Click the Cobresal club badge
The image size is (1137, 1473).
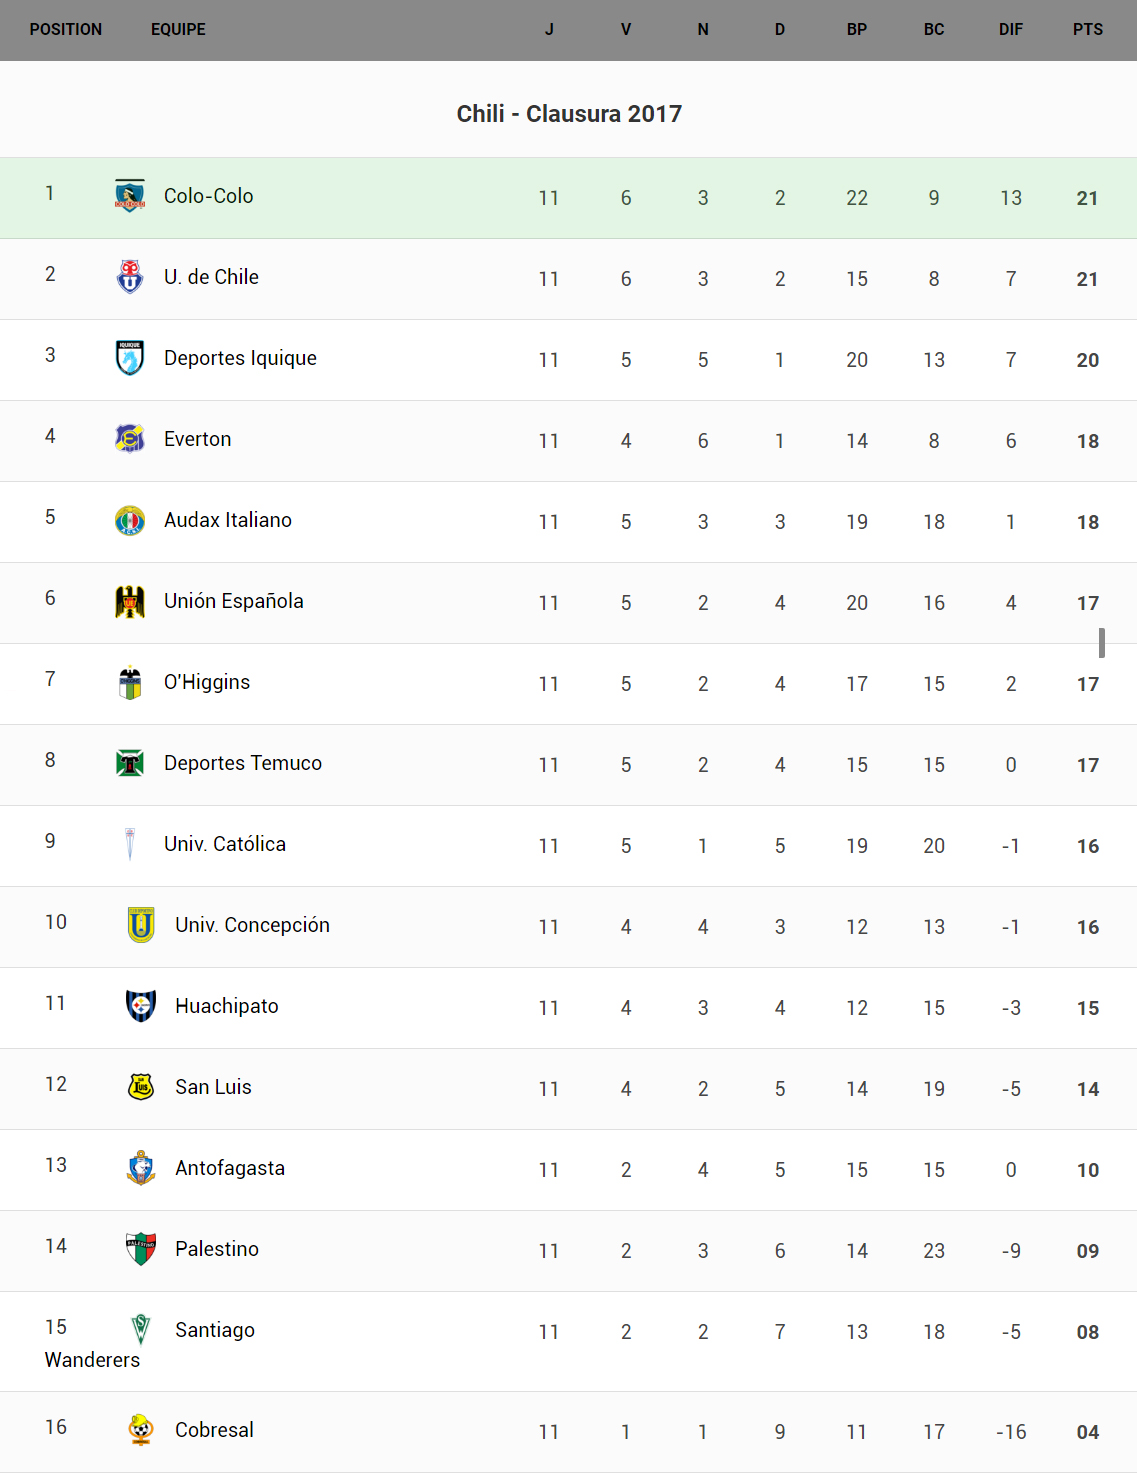[141, 1429]
